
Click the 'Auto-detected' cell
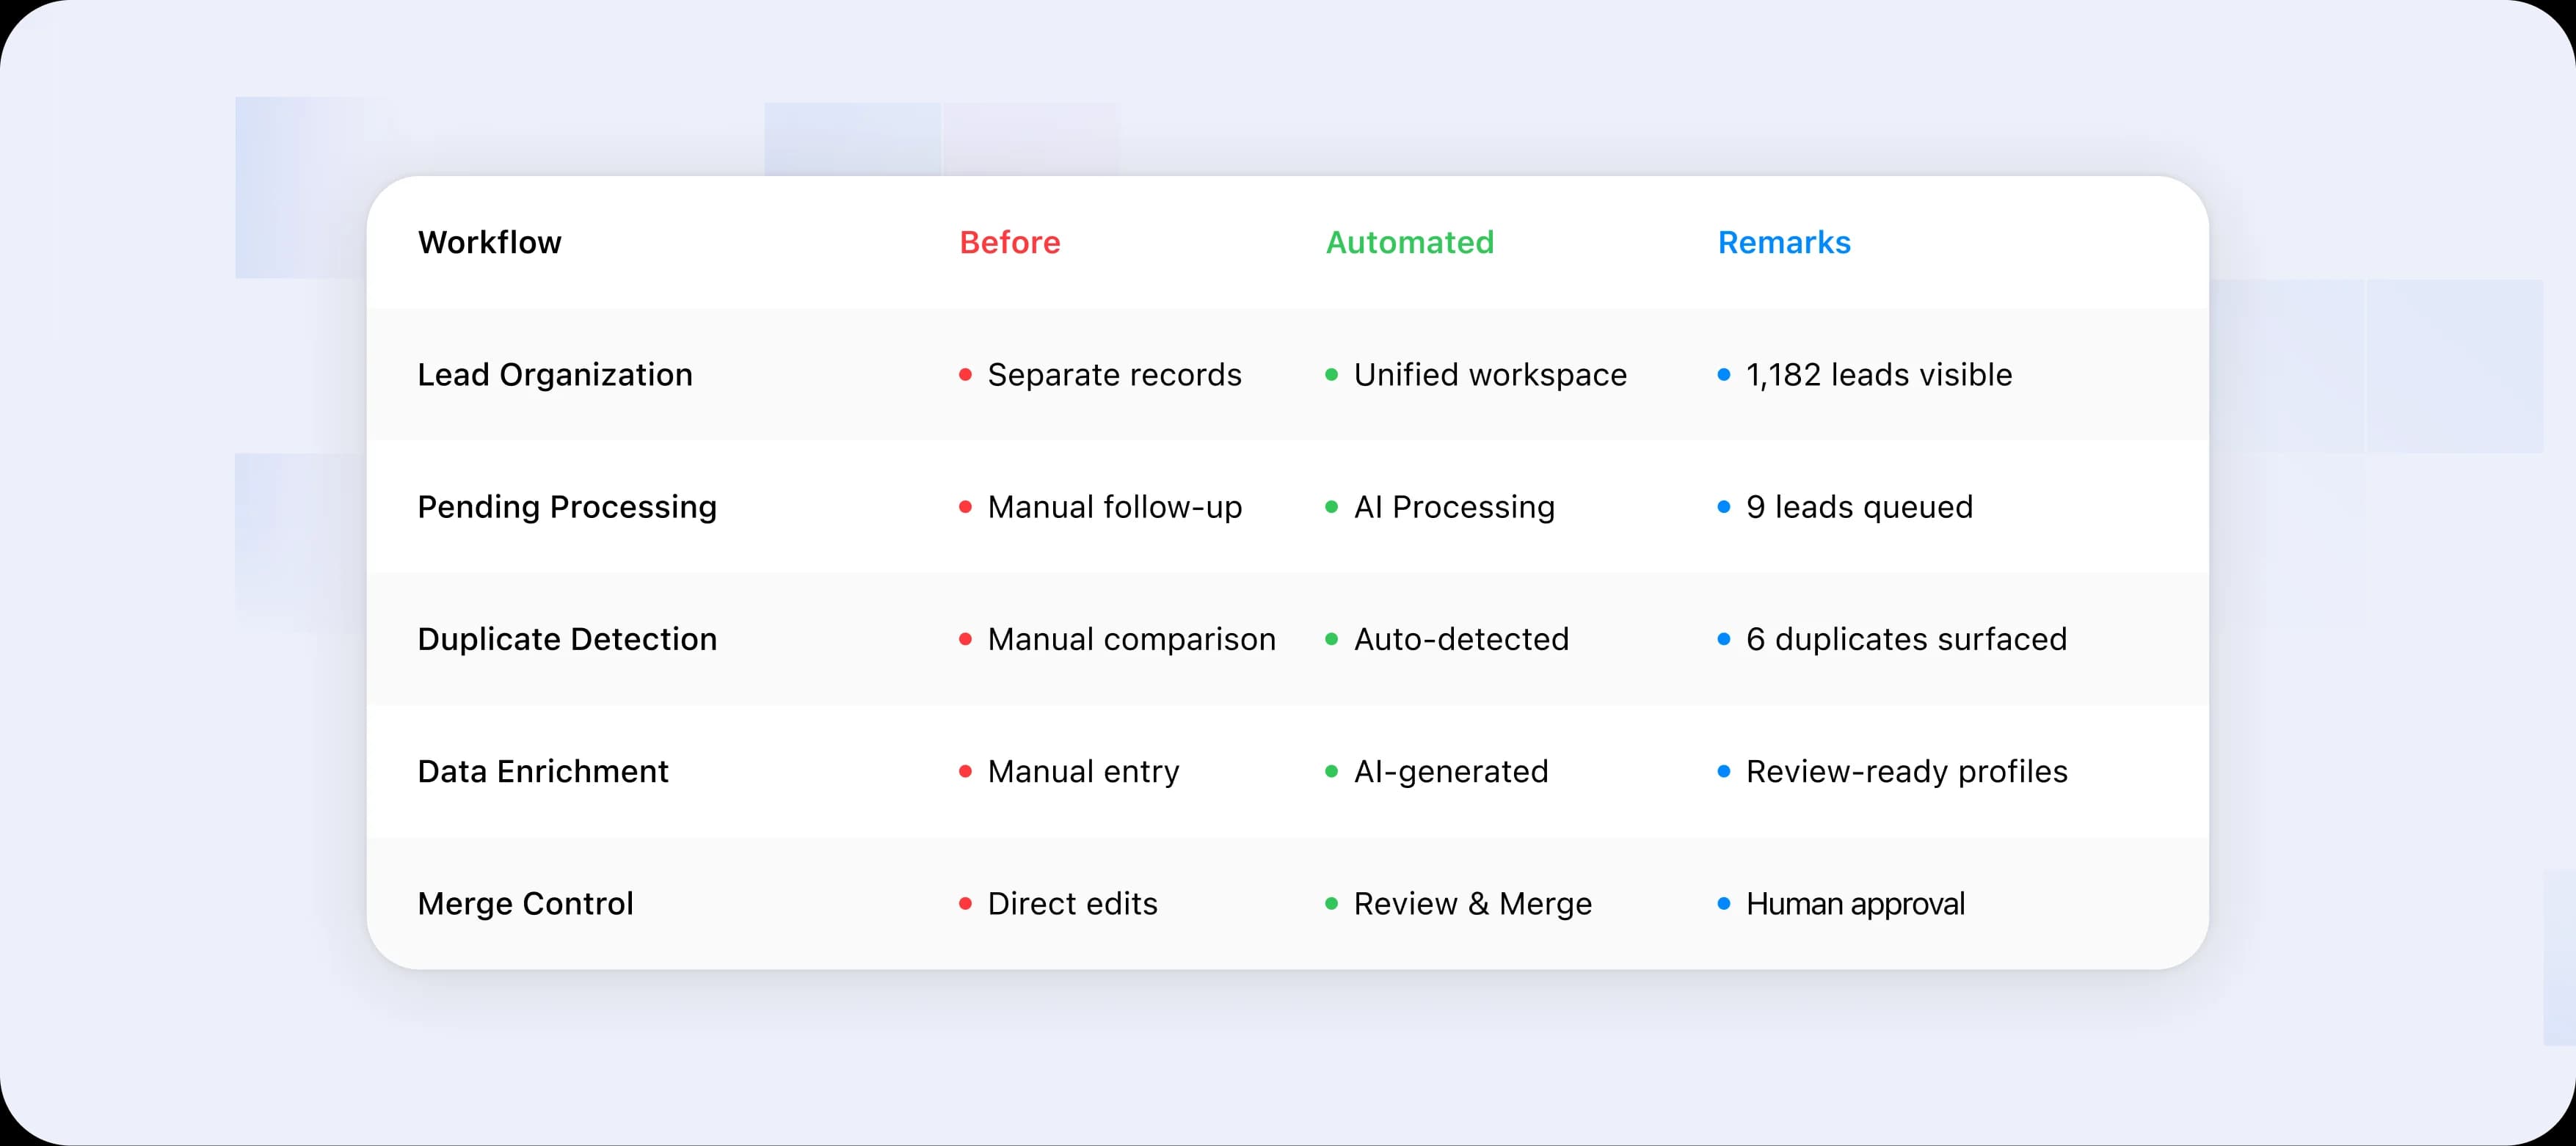click(x=1461, y=639)
